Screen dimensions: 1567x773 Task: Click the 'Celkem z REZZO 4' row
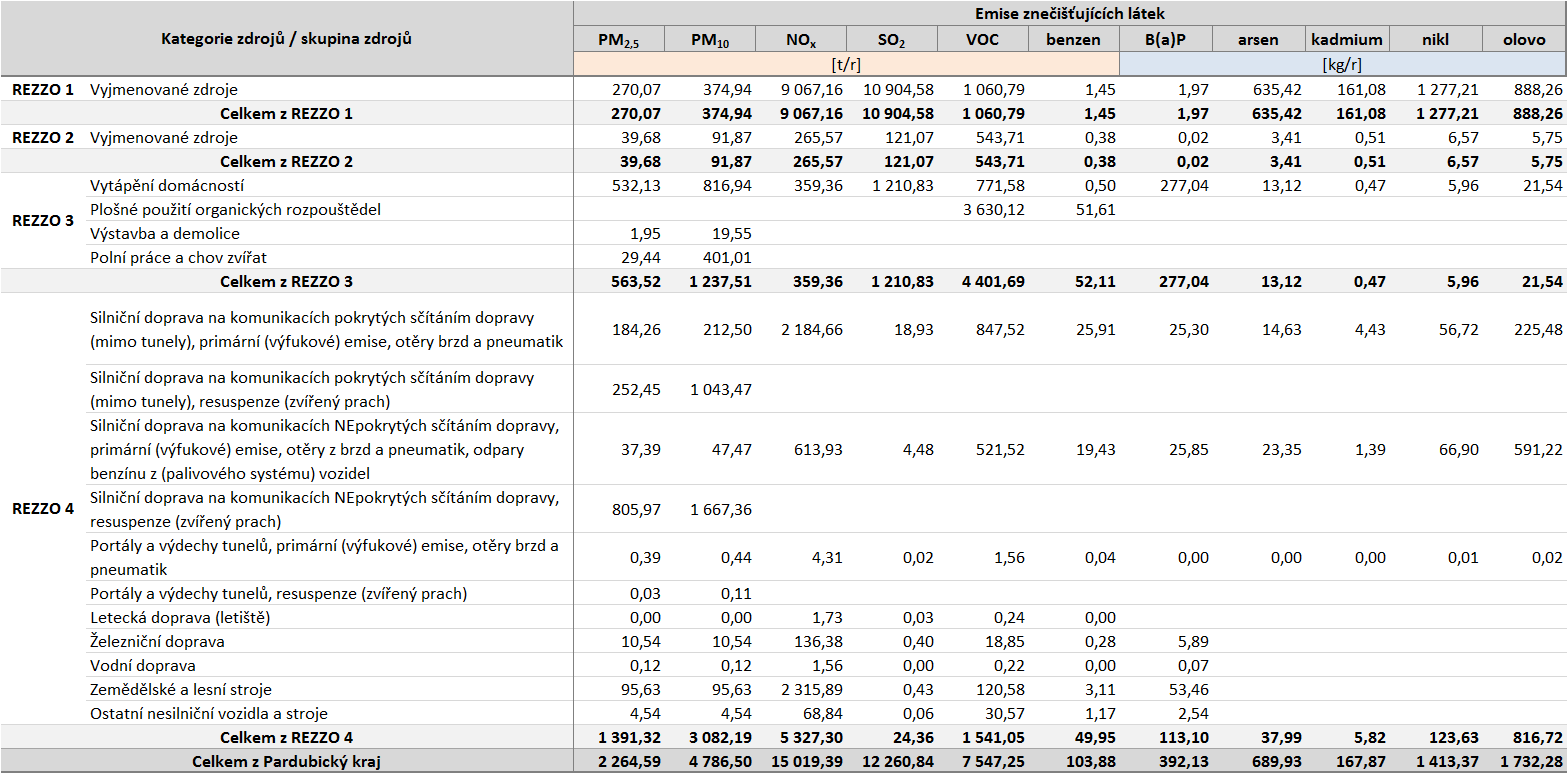(x=783, y=737)
